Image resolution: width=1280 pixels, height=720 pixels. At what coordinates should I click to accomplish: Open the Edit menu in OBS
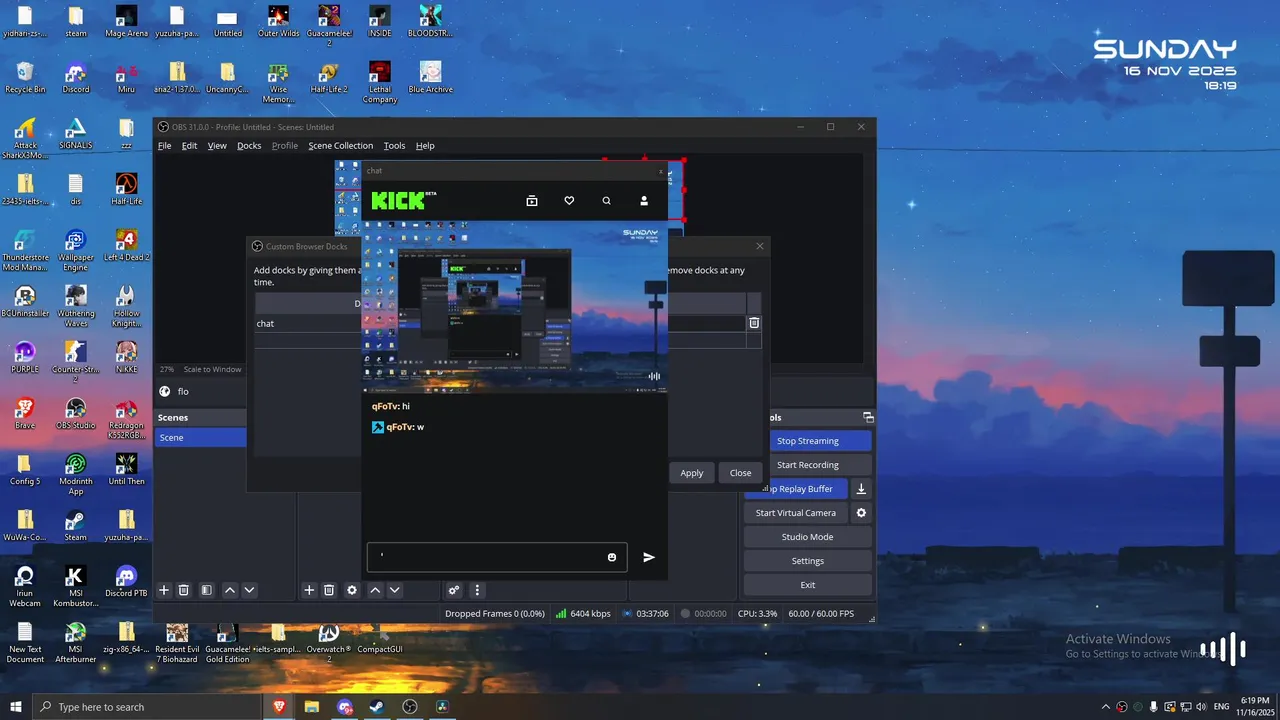(x=189, y=146)
